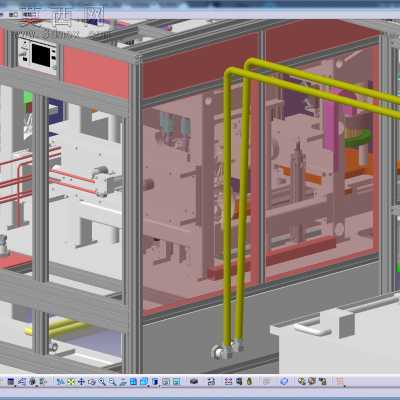Screen dimensions: 400x400
Task: Click the Shading view mode icon
Action: coord(155,381)
